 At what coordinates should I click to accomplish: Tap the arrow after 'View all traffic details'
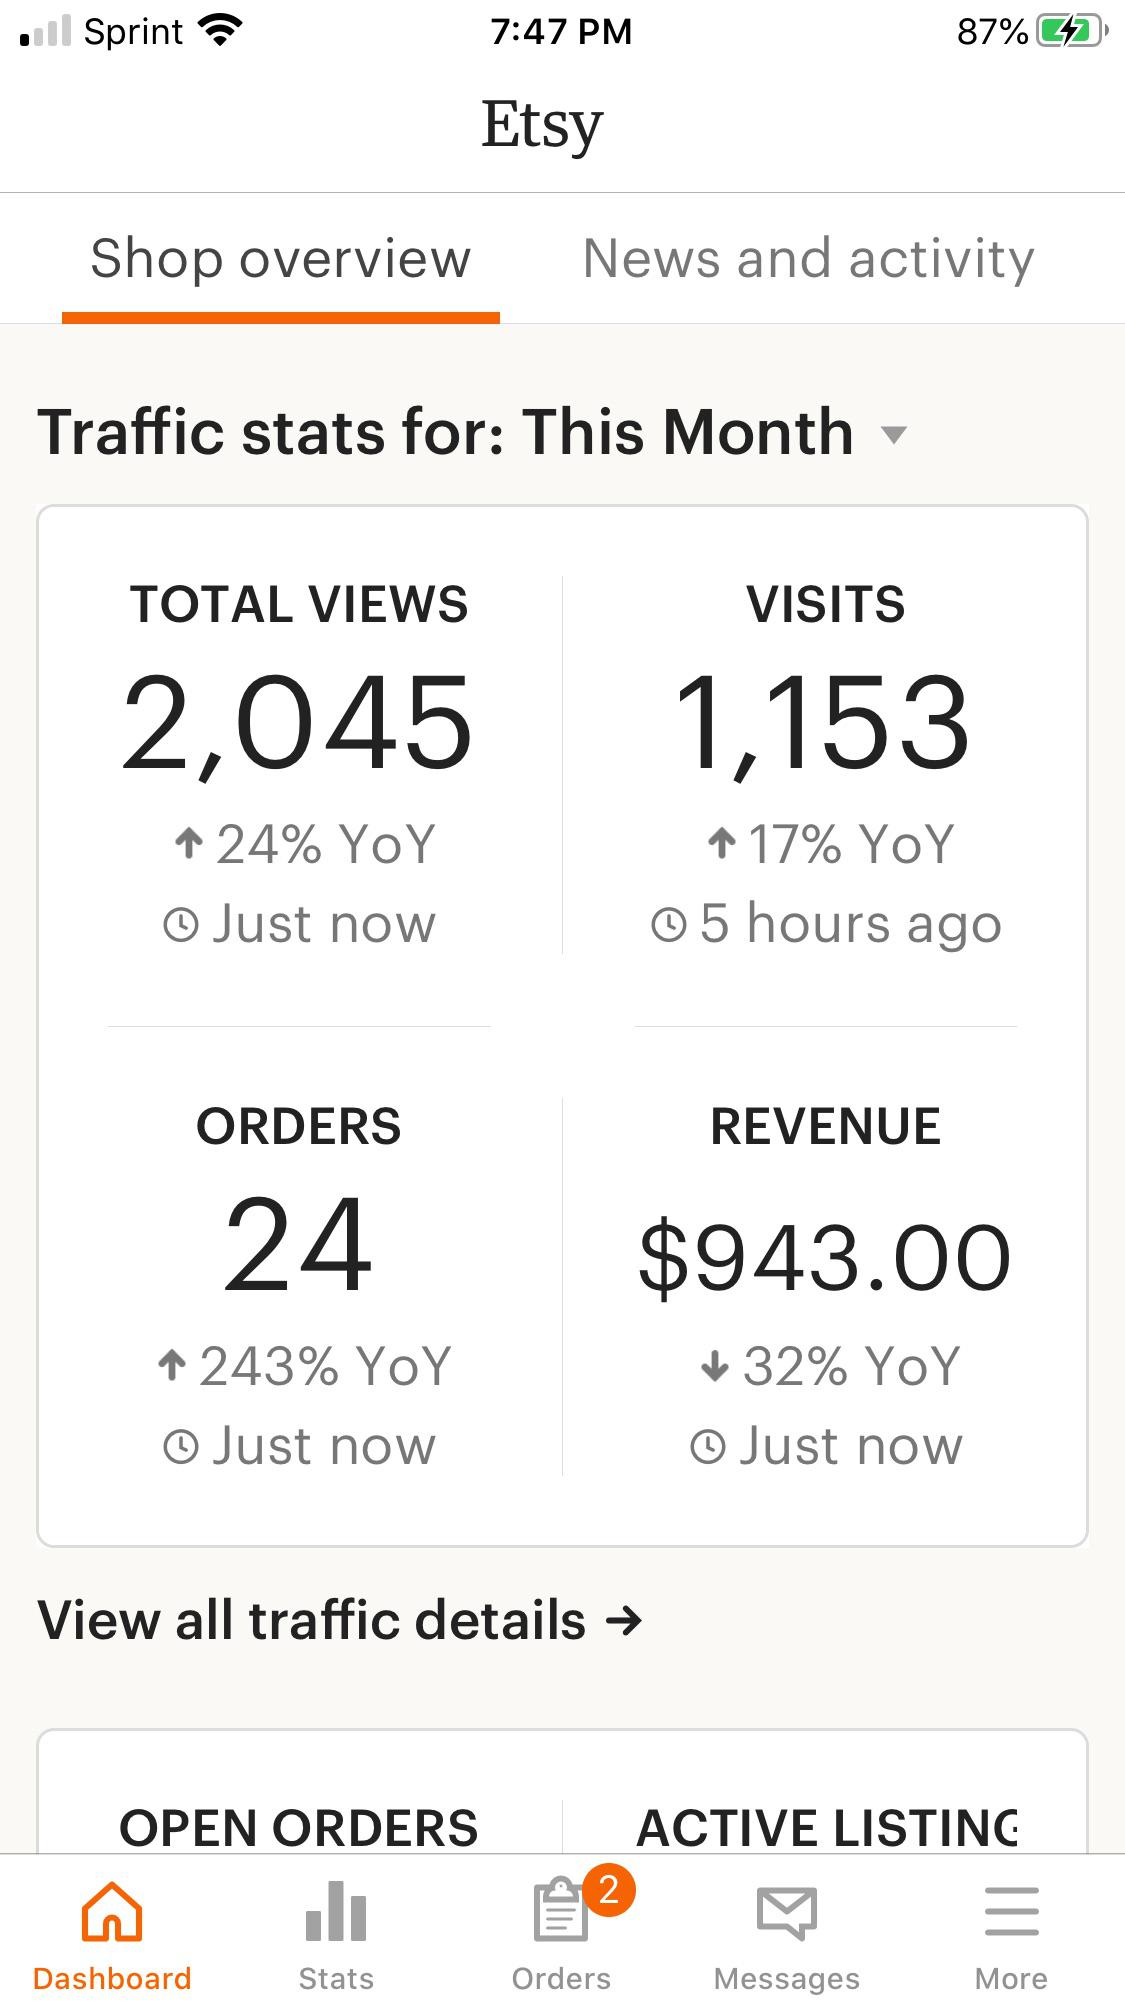tap(624, 1620)
